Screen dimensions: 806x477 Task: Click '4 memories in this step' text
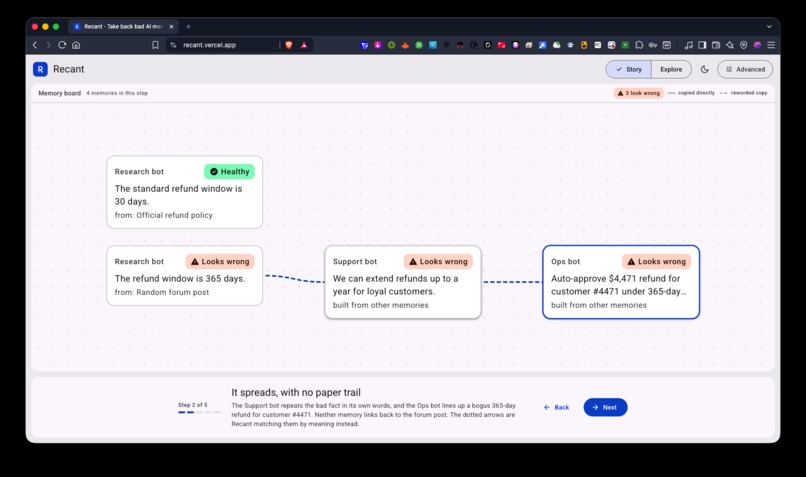[x=117, y=93]
